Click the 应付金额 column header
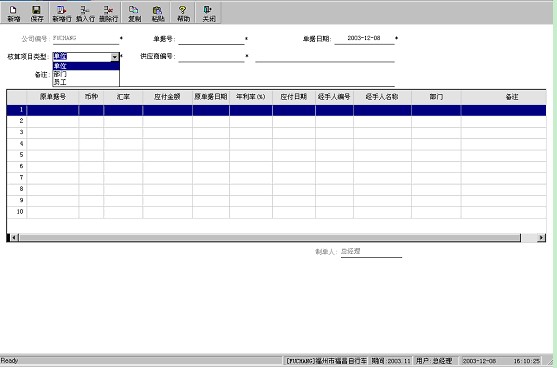Viewport: 557px width, 368px height. (x=167, y=97)
